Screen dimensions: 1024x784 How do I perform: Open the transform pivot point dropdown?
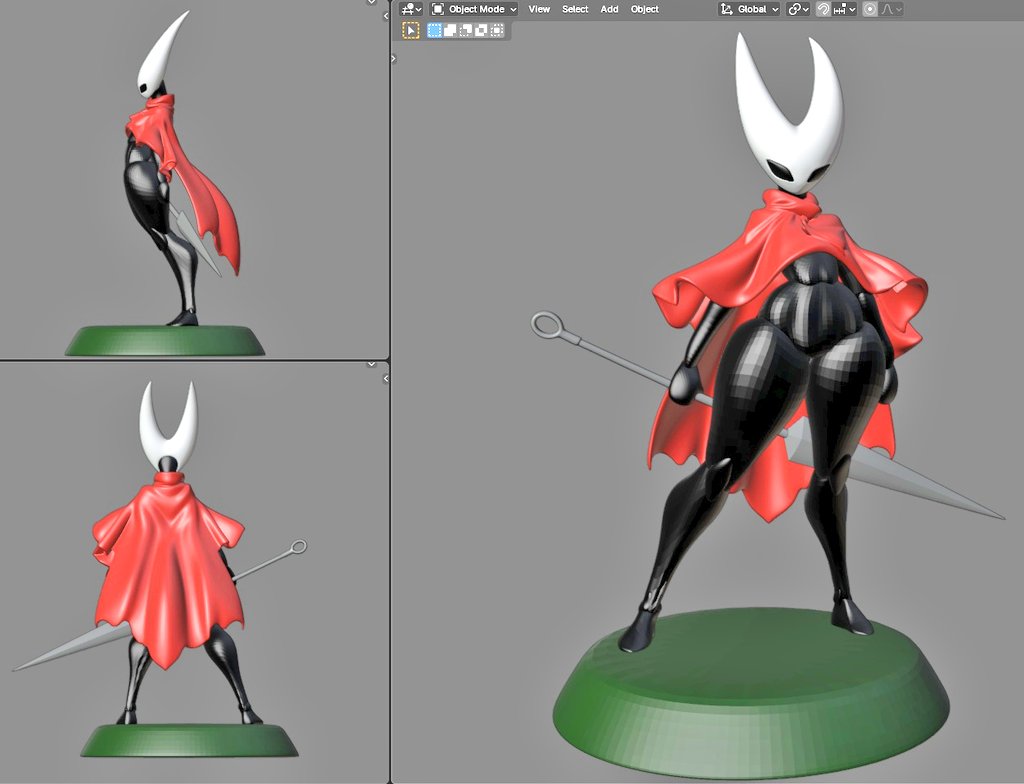[x=798, y=9]
